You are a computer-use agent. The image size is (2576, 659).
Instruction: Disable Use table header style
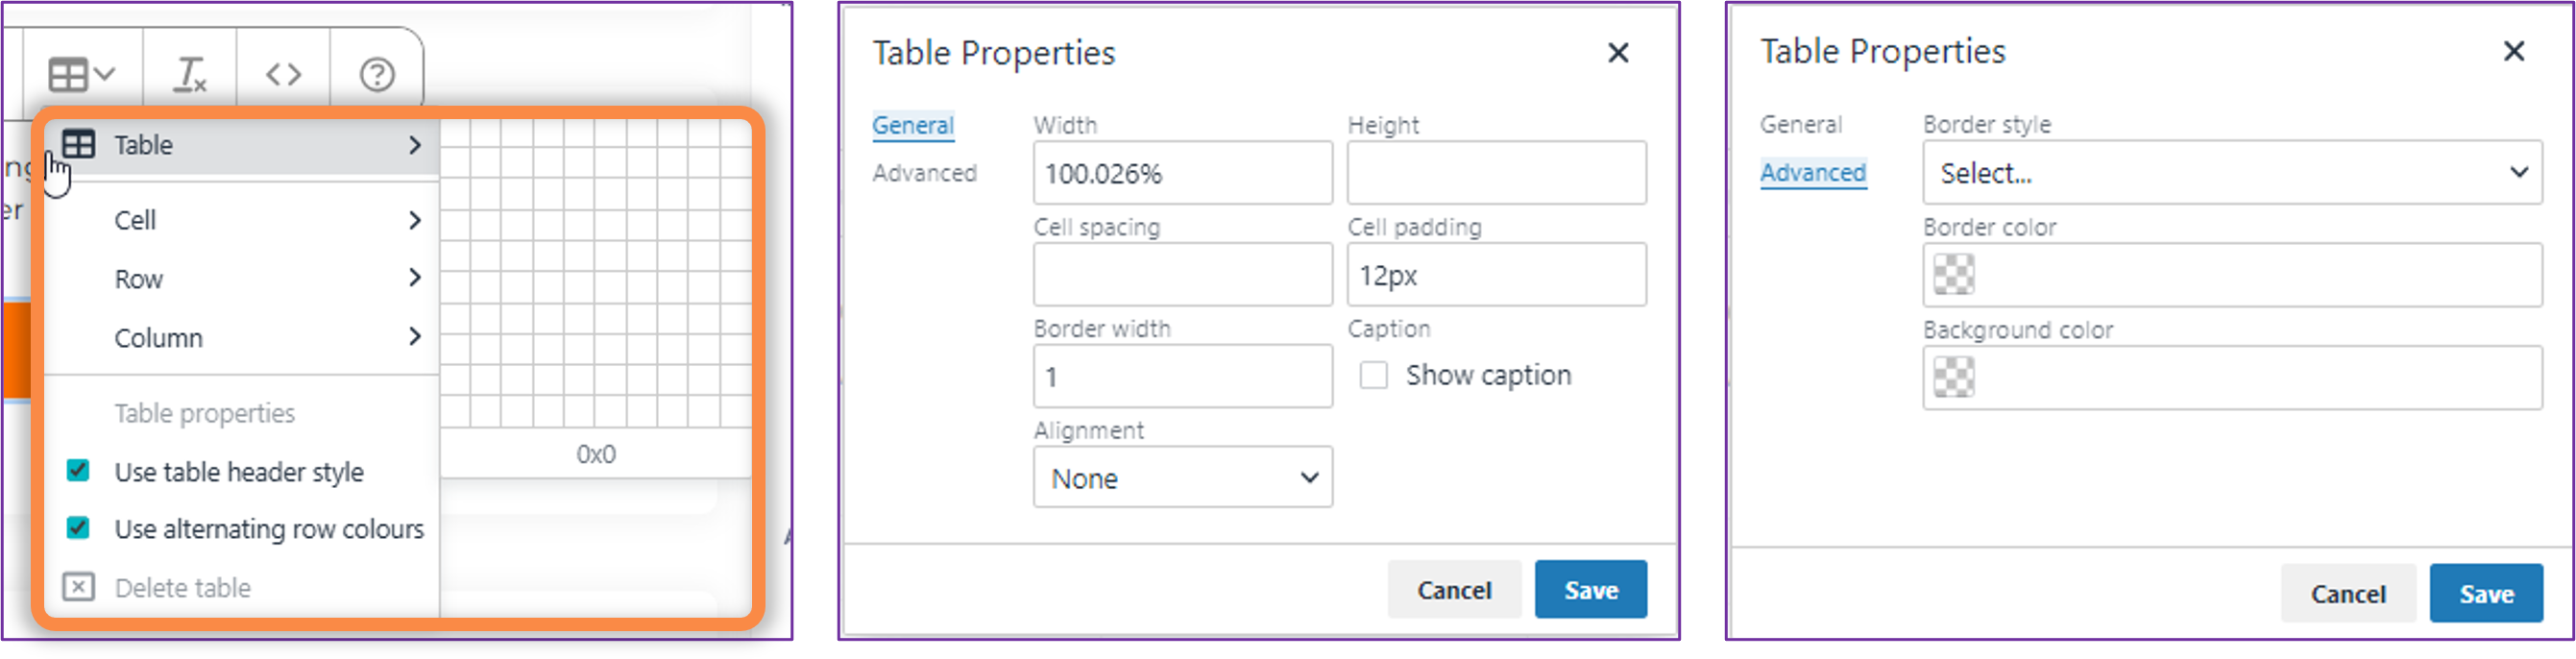[x=78, y=470]
